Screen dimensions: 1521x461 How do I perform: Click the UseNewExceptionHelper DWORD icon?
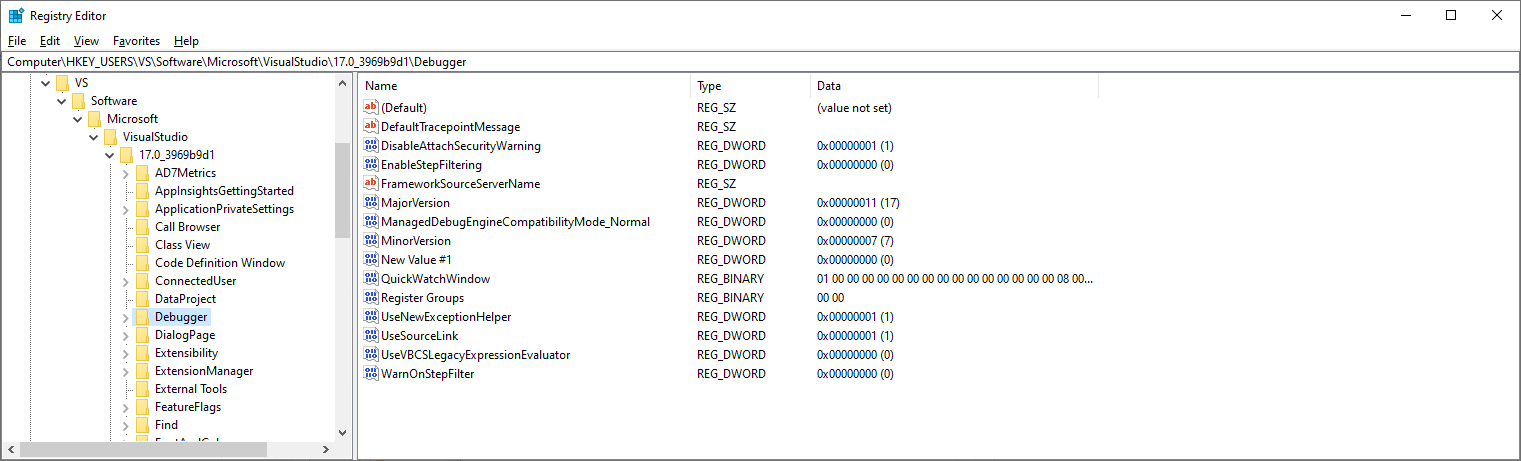point(371,316)
